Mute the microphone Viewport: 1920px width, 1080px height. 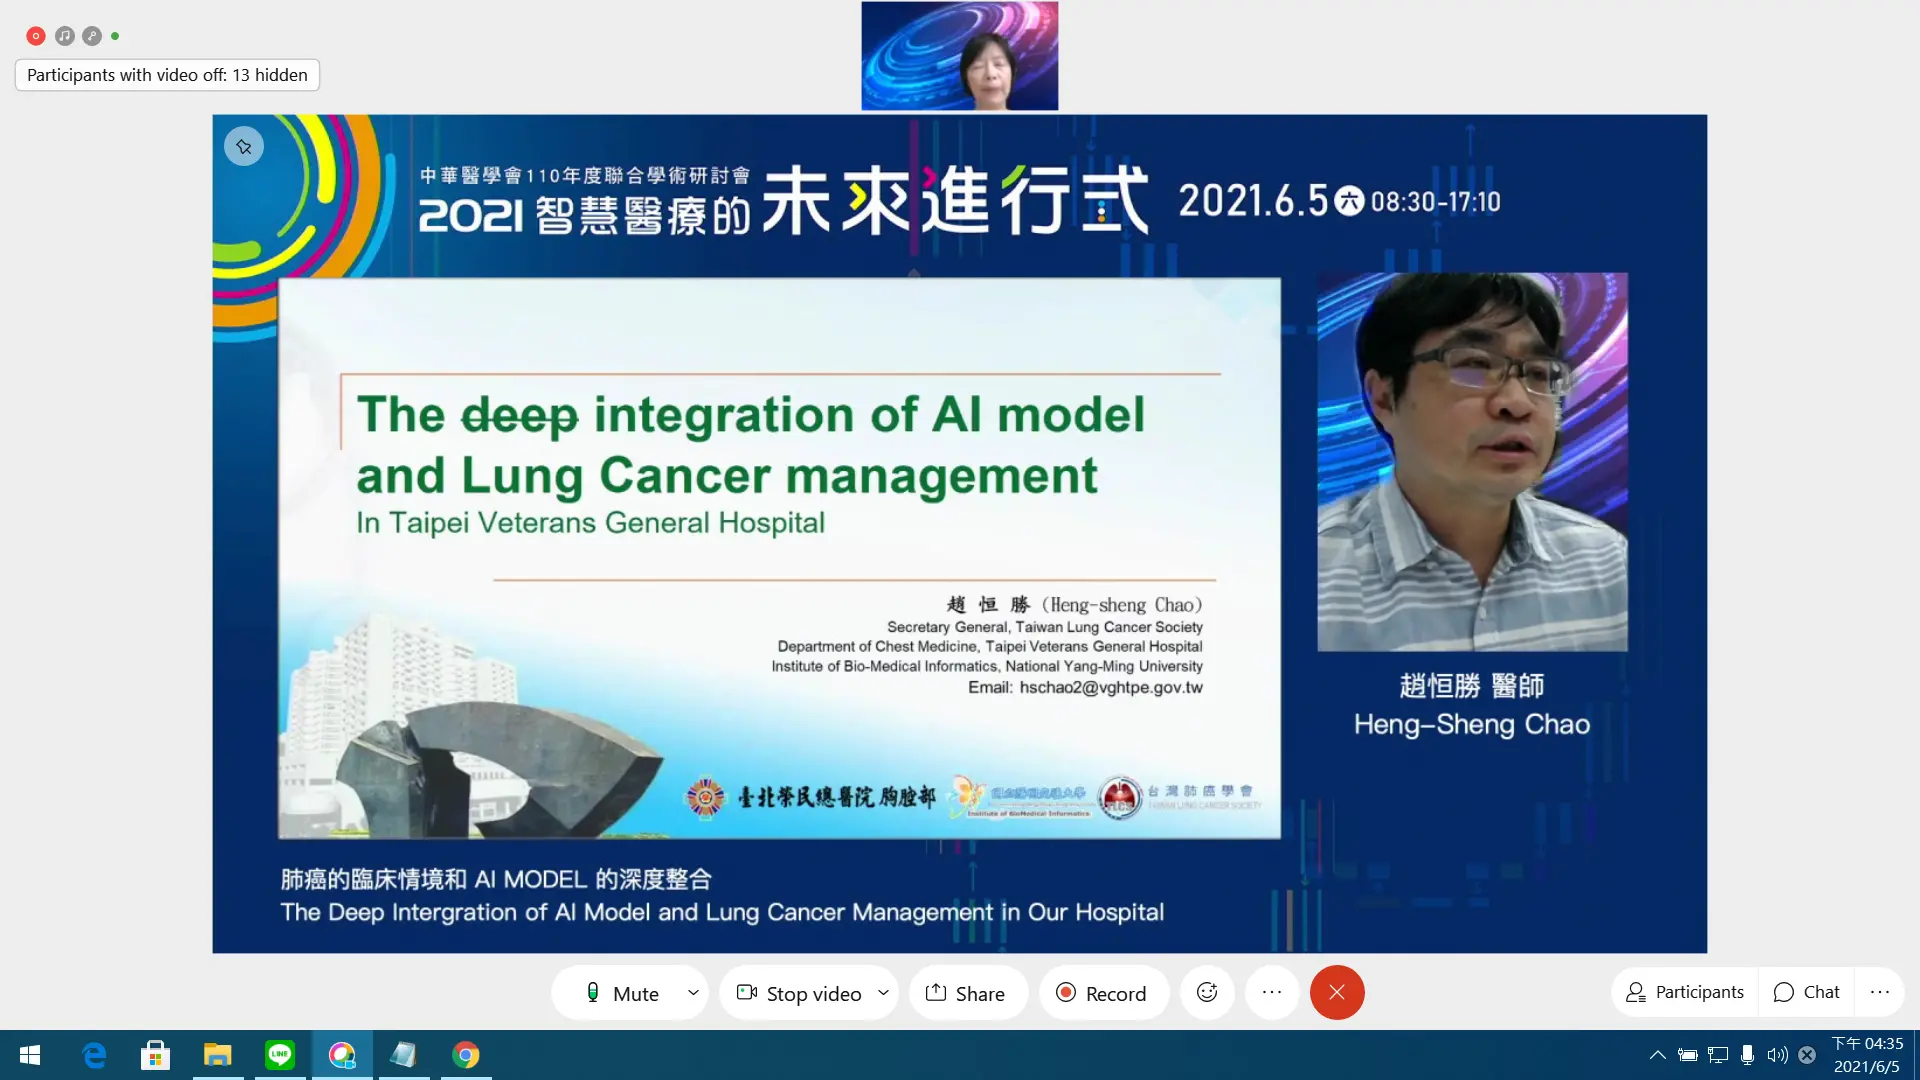[622, 993]
